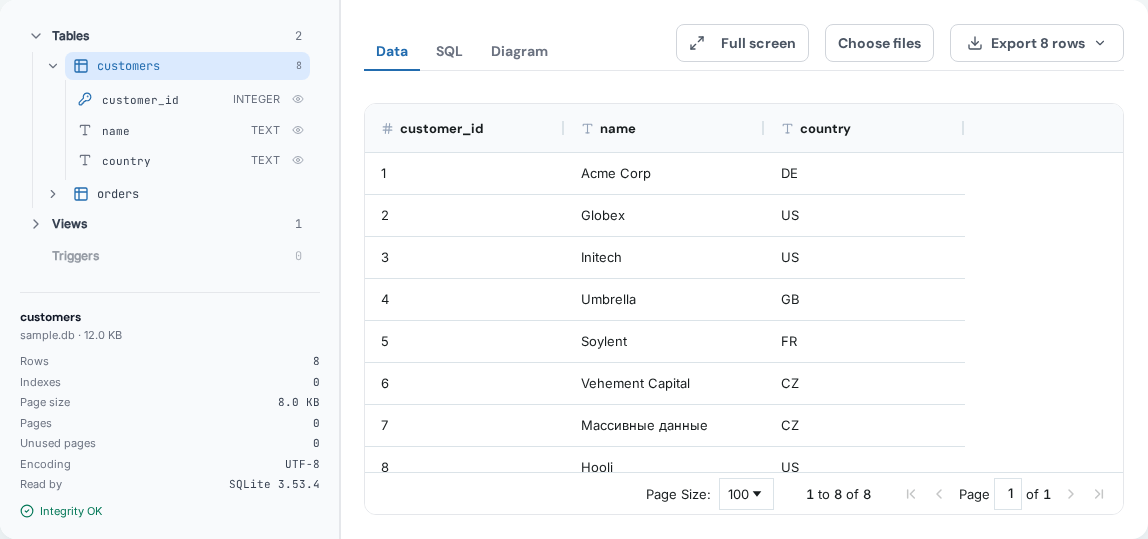The image size is (1148, 539).
Task: Switch to the Diagram tab
Action: [519, 51]
